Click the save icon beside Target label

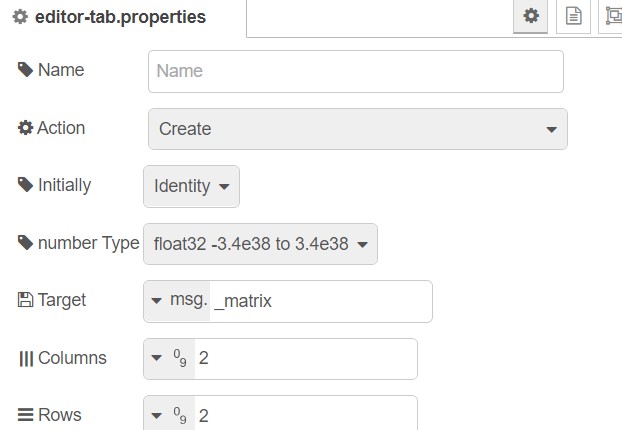[25, 300]
